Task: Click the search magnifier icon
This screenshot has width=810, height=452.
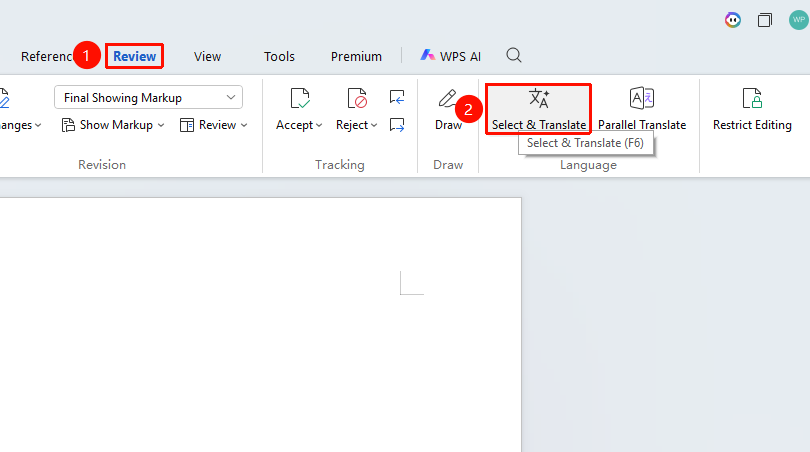Action: [x=513, y=55]
